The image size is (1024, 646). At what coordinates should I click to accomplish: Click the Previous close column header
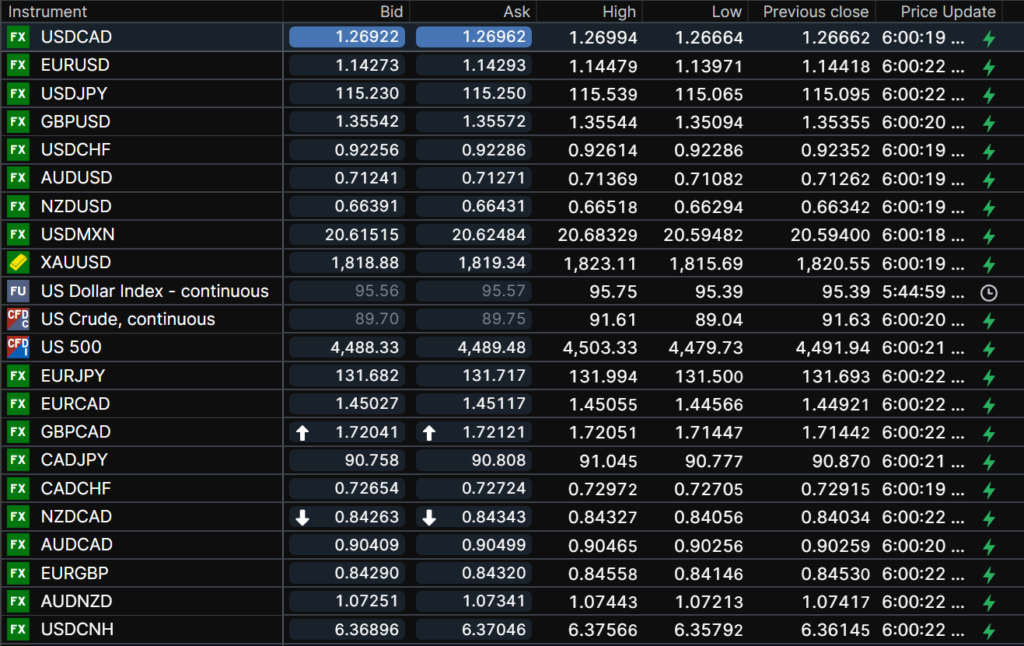[x=815, y=12]
